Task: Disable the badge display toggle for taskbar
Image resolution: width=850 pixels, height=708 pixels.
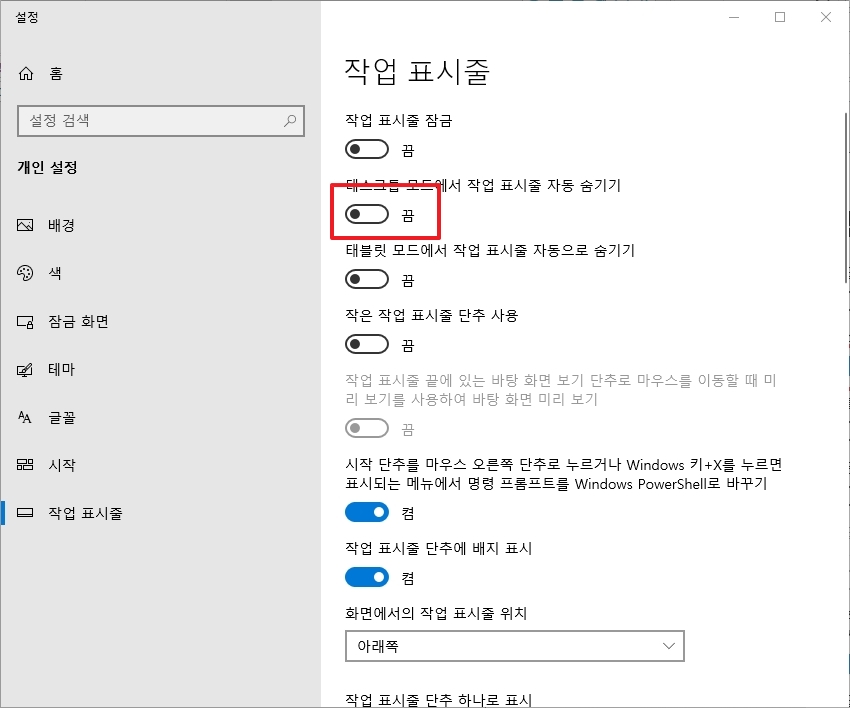Action: [366, 576]
